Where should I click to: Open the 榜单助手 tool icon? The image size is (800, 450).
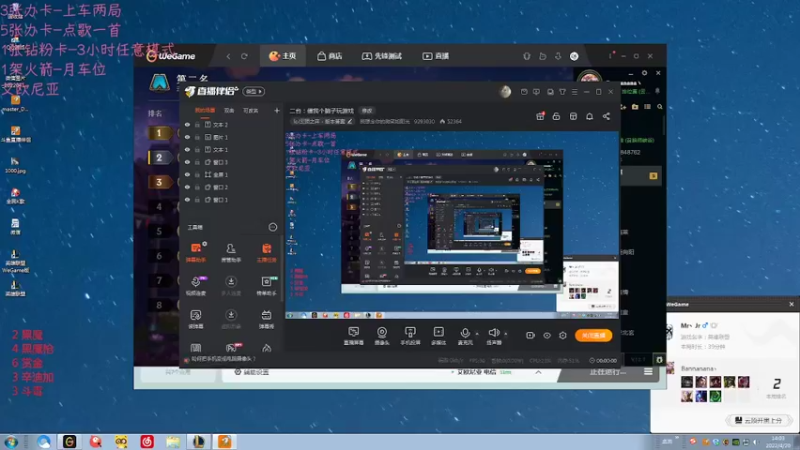[266, 285]
